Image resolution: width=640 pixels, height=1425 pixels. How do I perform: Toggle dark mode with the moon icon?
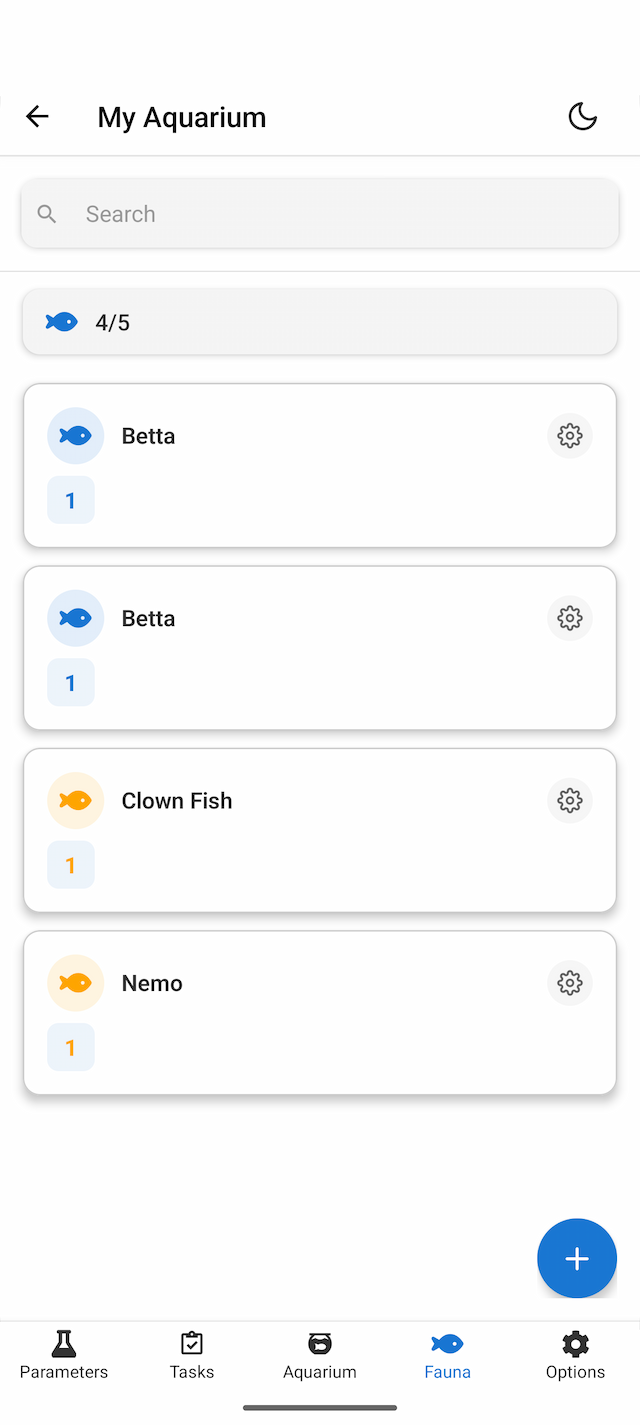click(583, 116)
